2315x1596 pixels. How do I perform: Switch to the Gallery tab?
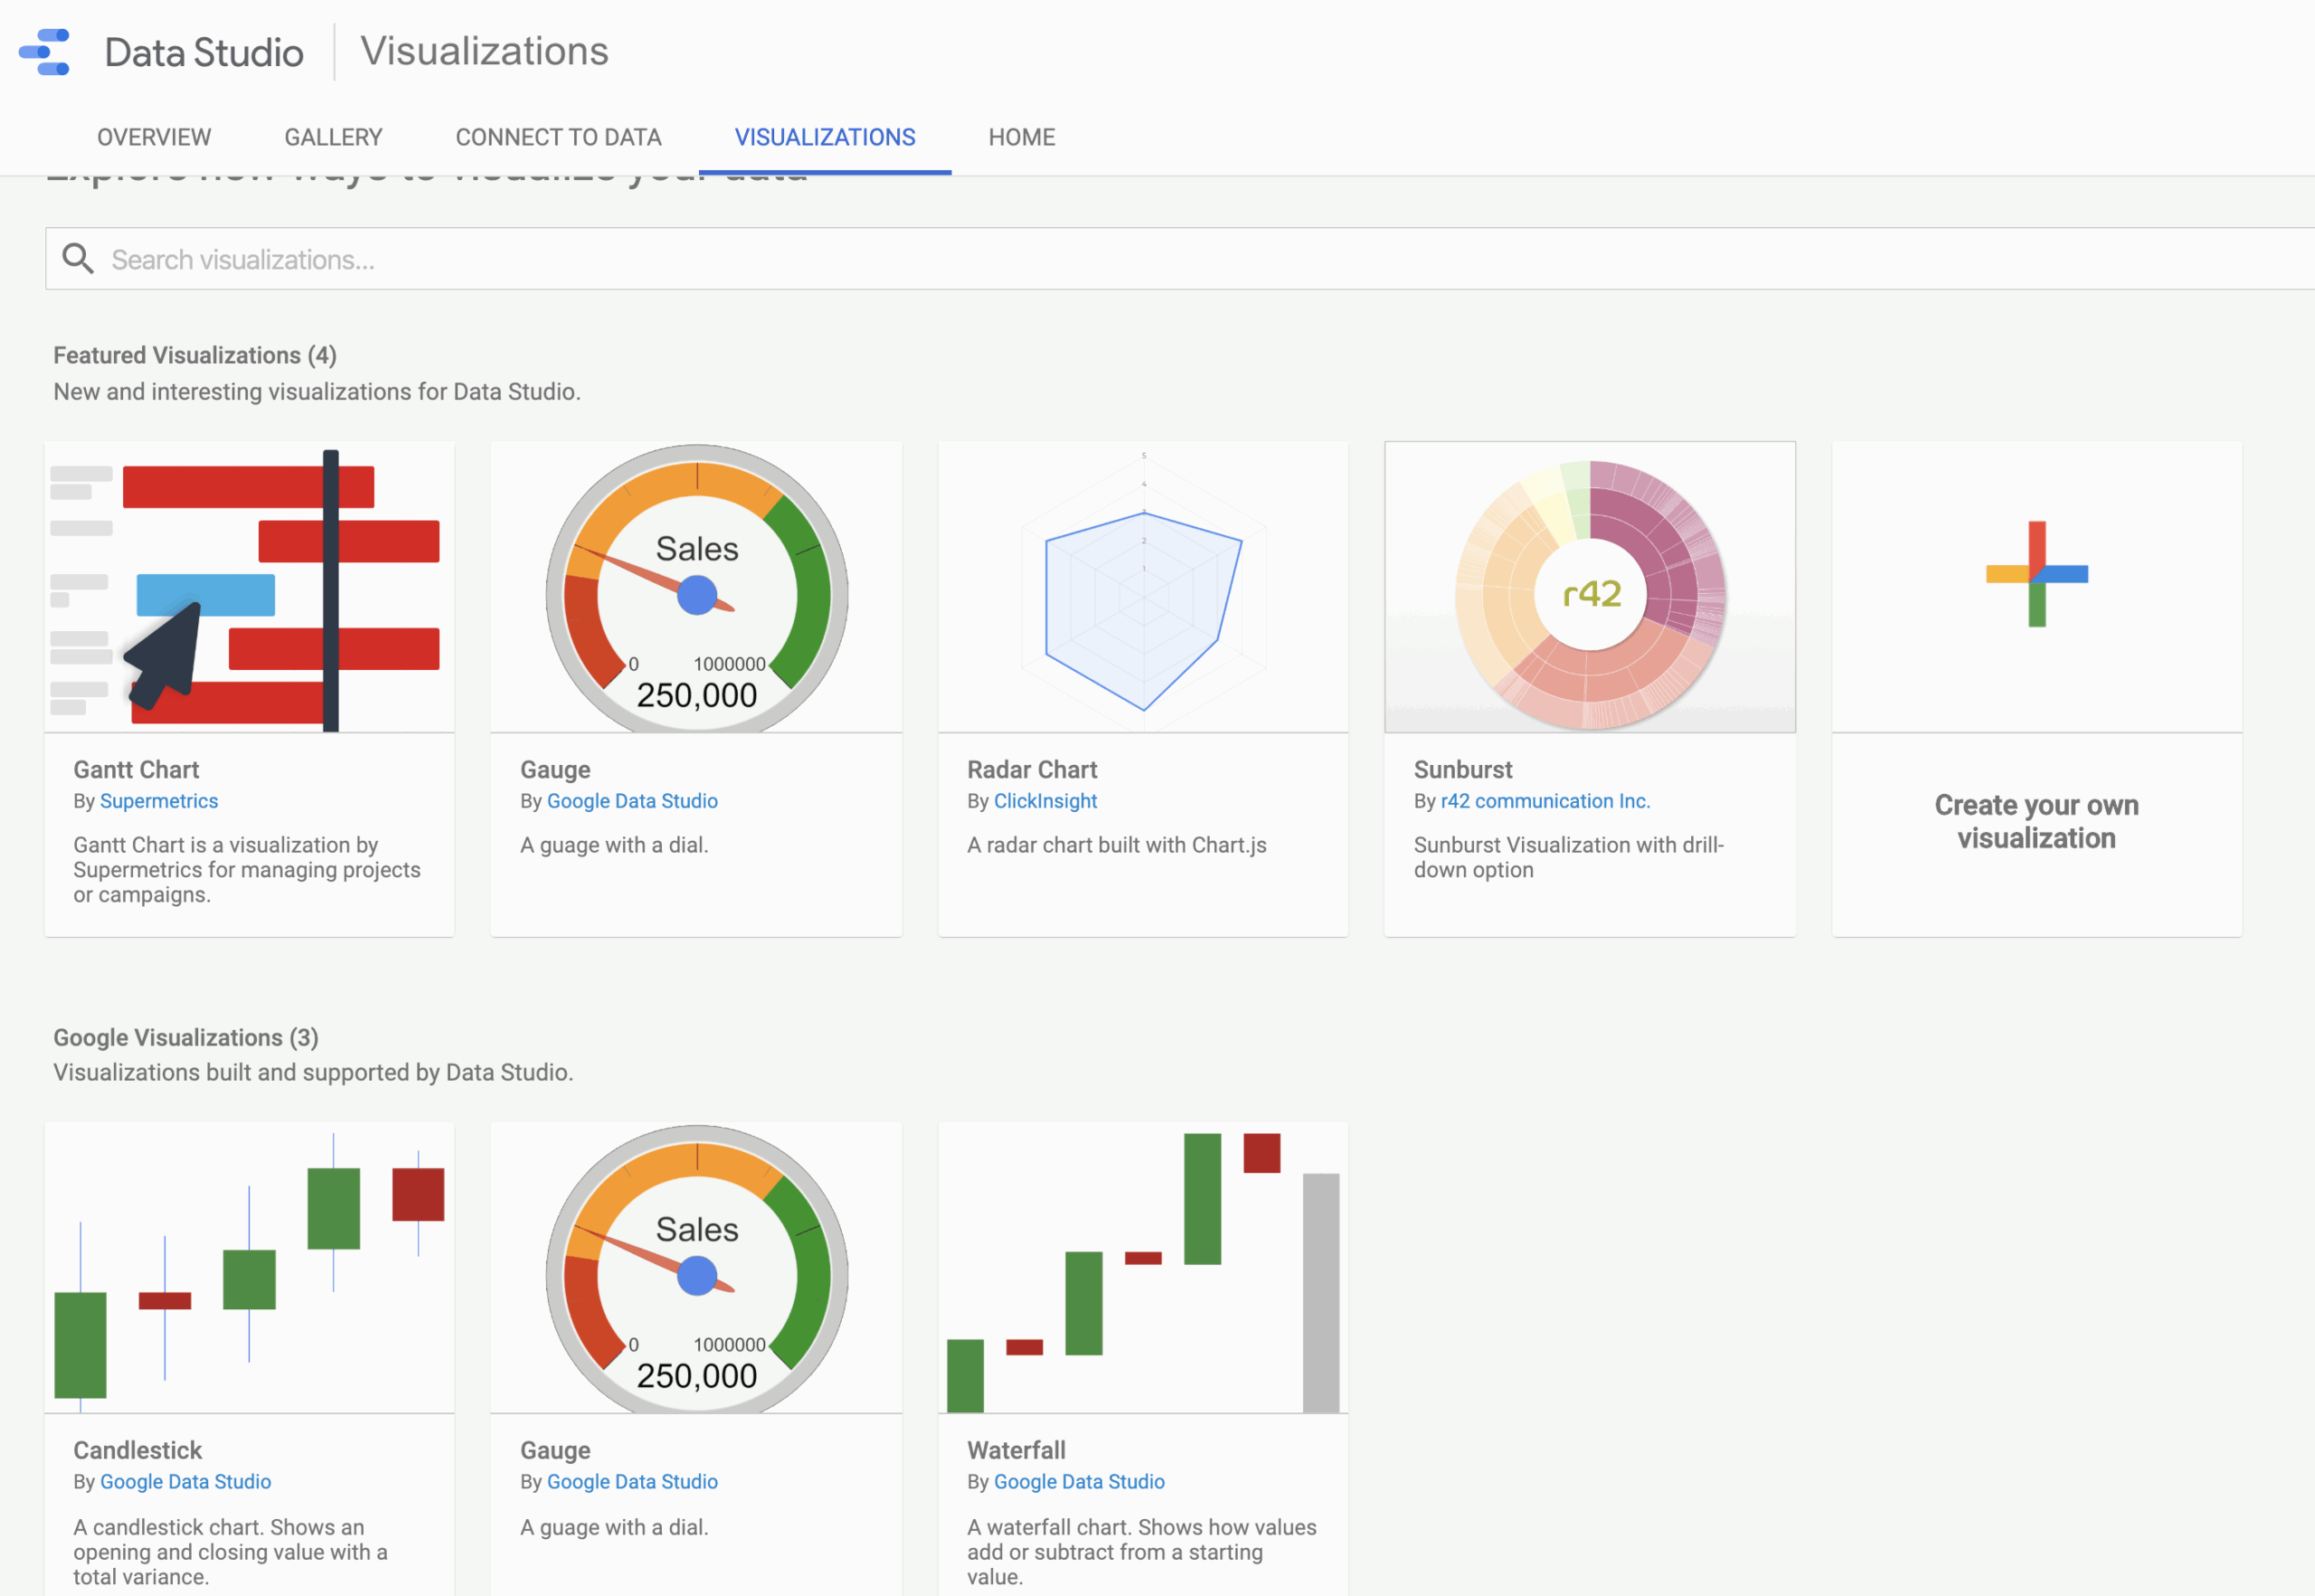(333, 137)
